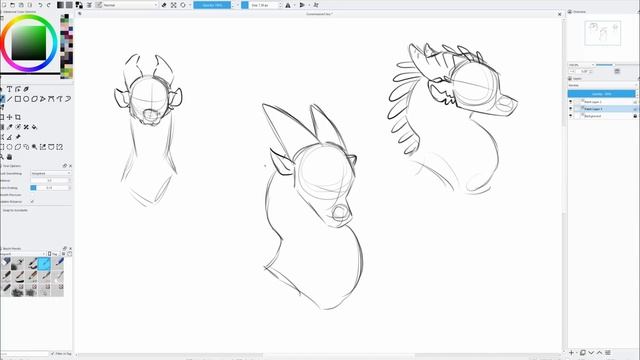Select the Reference Images pin tool
Screen dimensions: 640x360
coord(18,137)
